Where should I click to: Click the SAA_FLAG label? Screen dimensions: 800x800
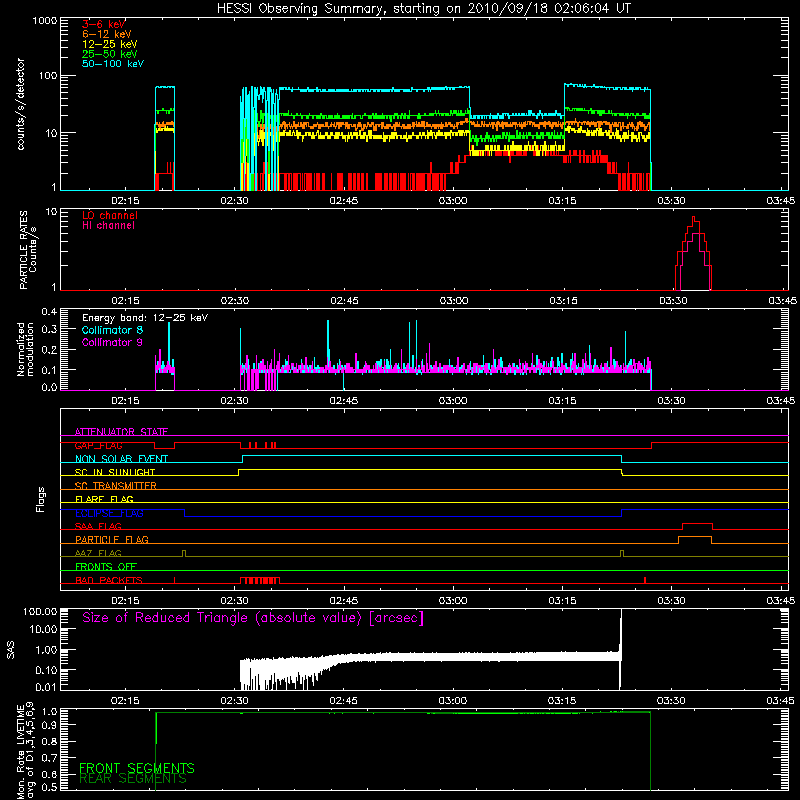point(98,526)
